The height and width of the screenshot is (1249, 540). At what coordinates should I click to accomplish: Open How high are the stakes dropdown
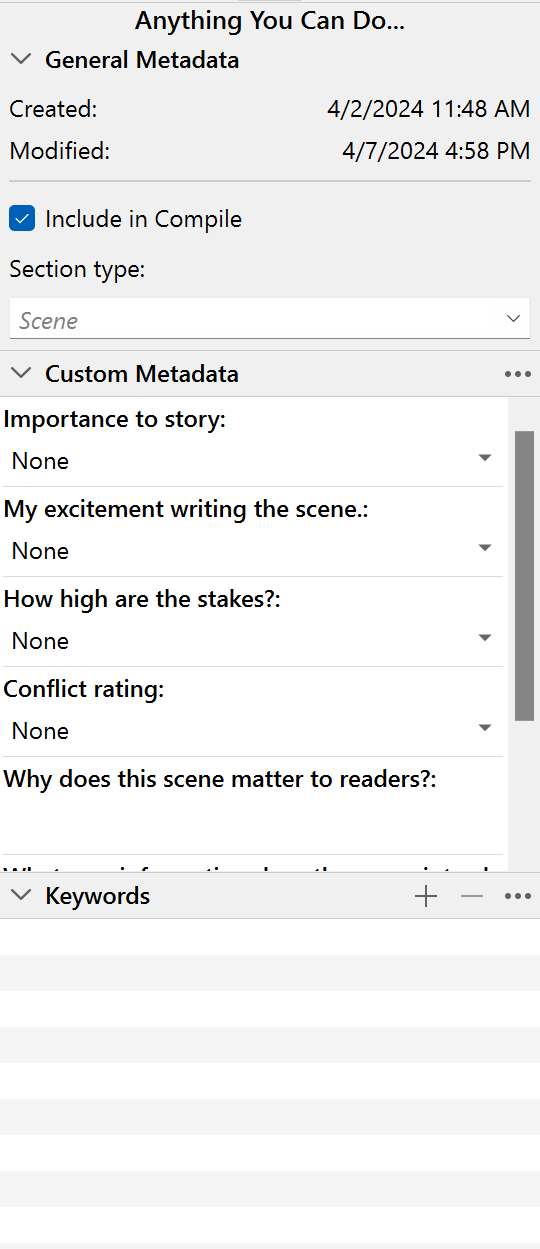pos(253,641)
